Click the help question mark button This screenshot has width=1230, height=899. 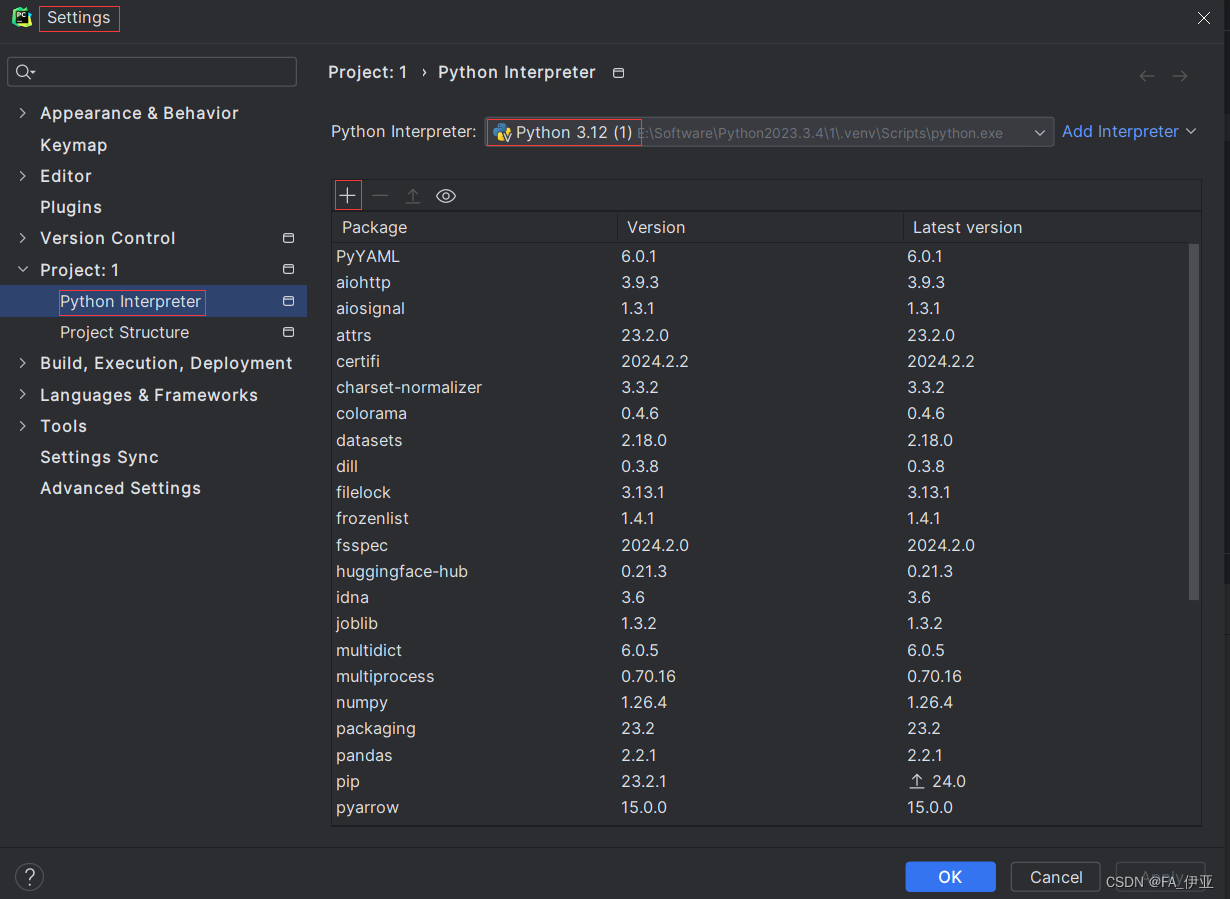30,877
